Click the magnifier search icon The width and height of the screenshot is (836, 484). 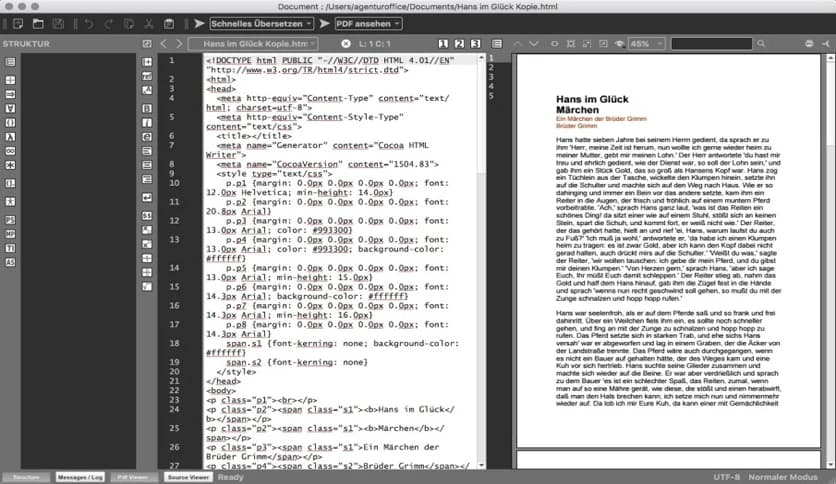click(x=761, y=44)
